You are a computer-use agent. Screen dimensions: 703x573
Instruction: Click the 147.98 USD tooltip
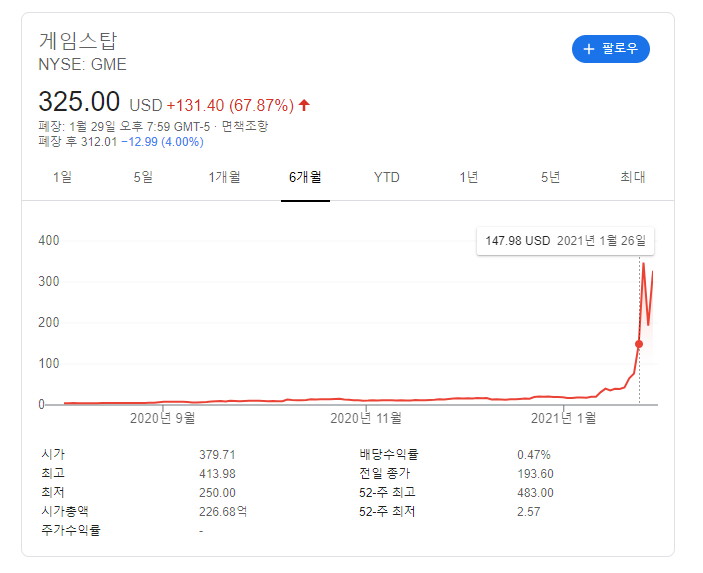tap(565, 241)
